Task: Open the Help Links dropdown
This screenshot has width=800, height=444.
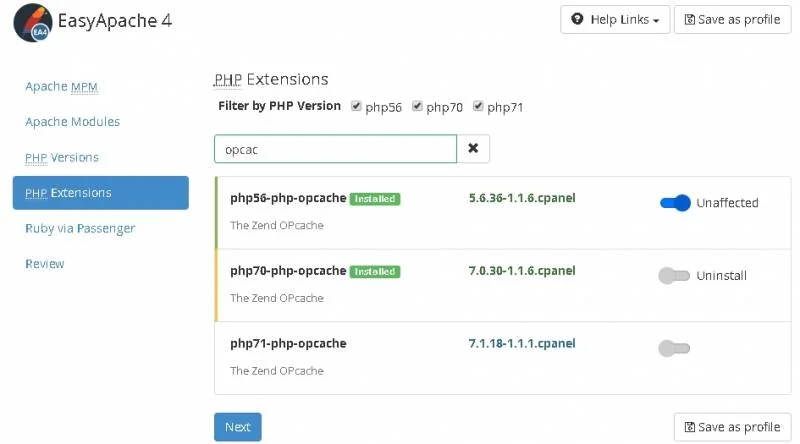Action: pyautogui.click(x=615, y=19)
